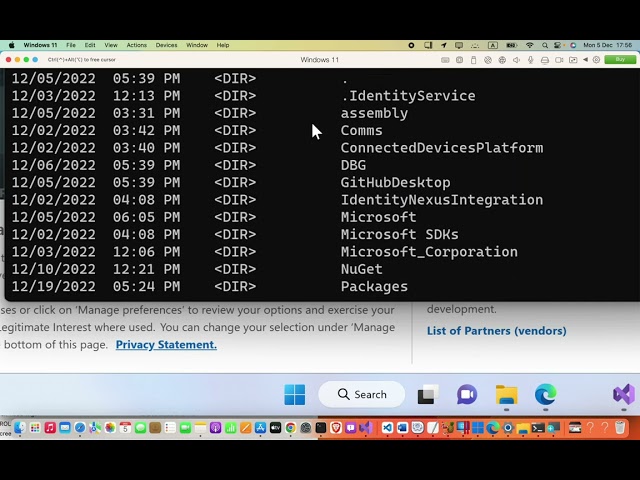
Task: Open the Actions menu
Action: tap(136, 45)
